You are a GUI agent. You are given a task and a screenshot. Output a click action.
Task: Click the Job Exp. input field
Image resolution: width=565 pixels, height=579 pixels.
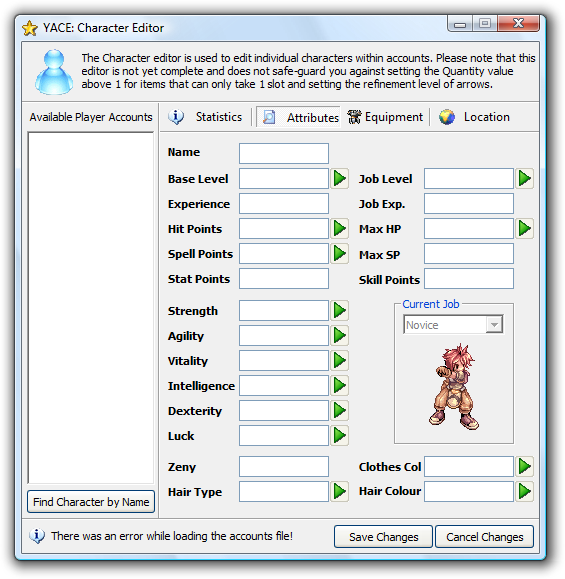(469, 203)
